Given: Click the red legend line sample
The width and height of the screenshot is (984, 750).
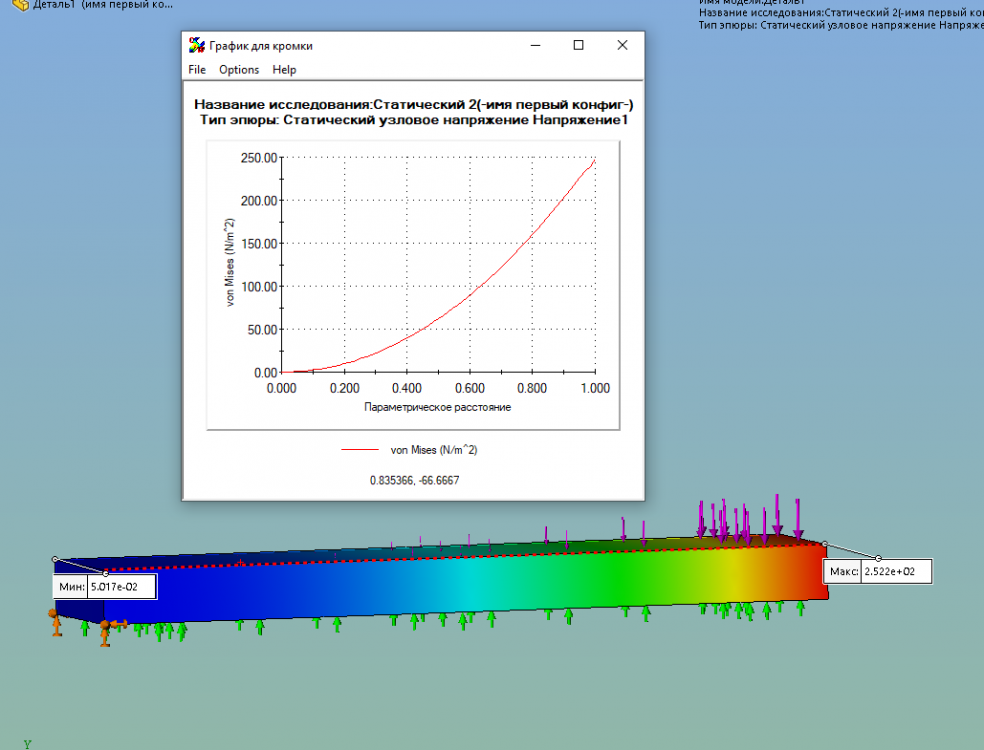Looking at the screenshot, I should pos(360,450).
